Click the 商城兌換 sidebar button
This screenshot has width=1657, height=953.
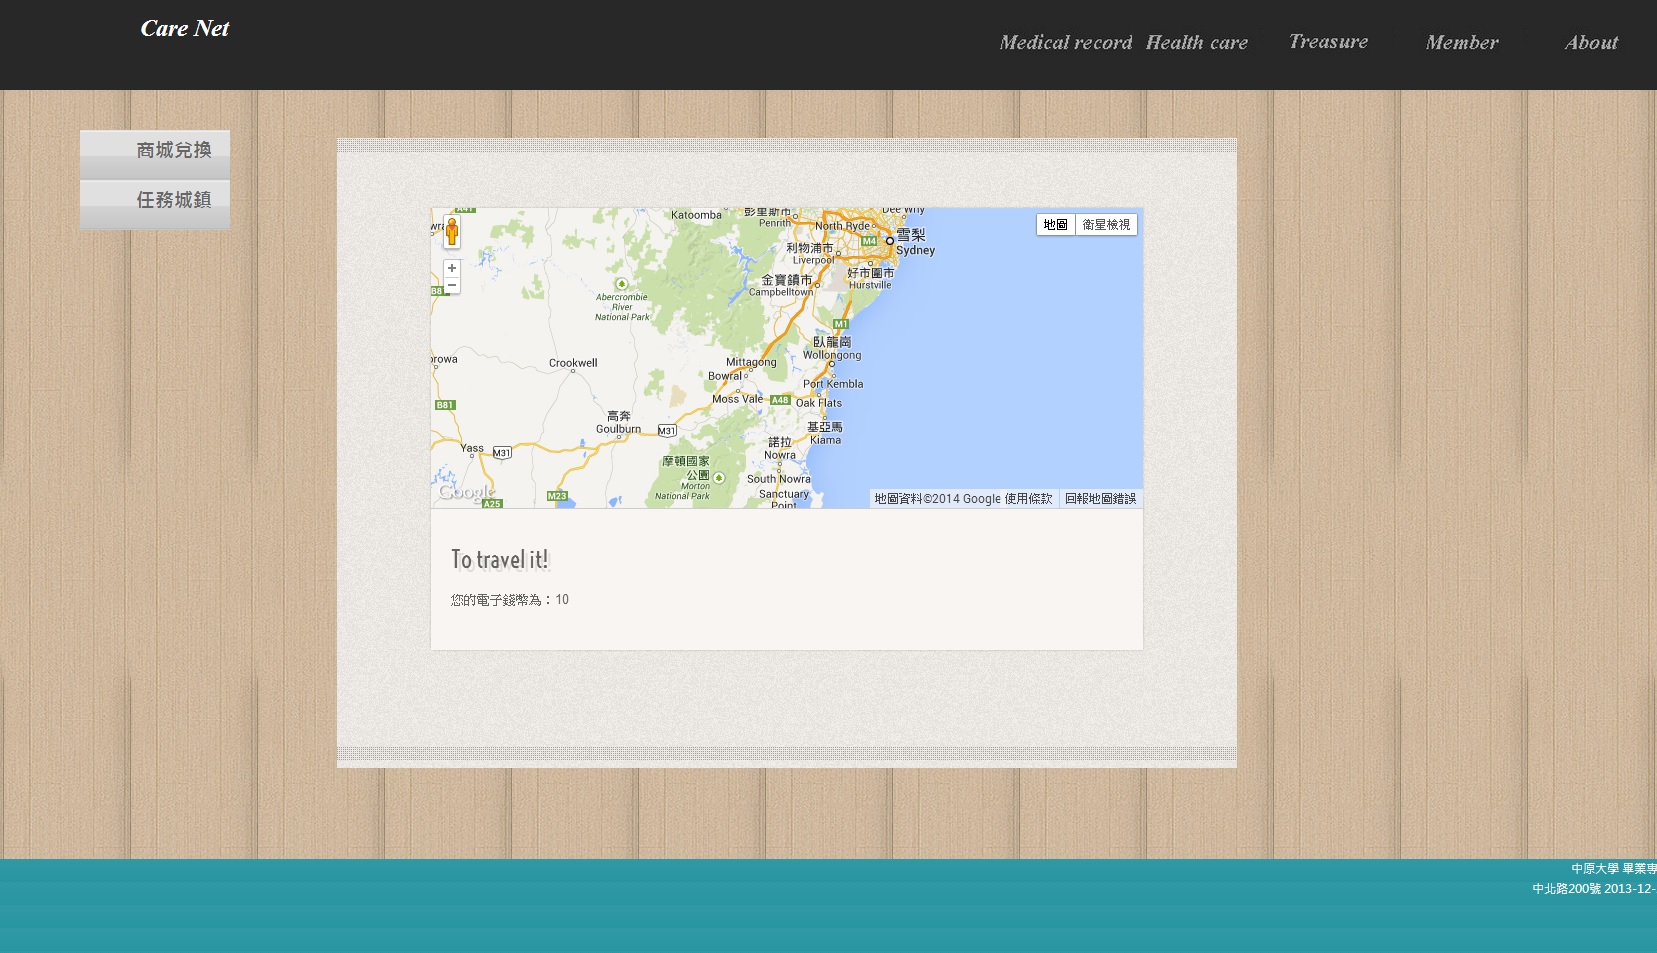click(155, 151)
